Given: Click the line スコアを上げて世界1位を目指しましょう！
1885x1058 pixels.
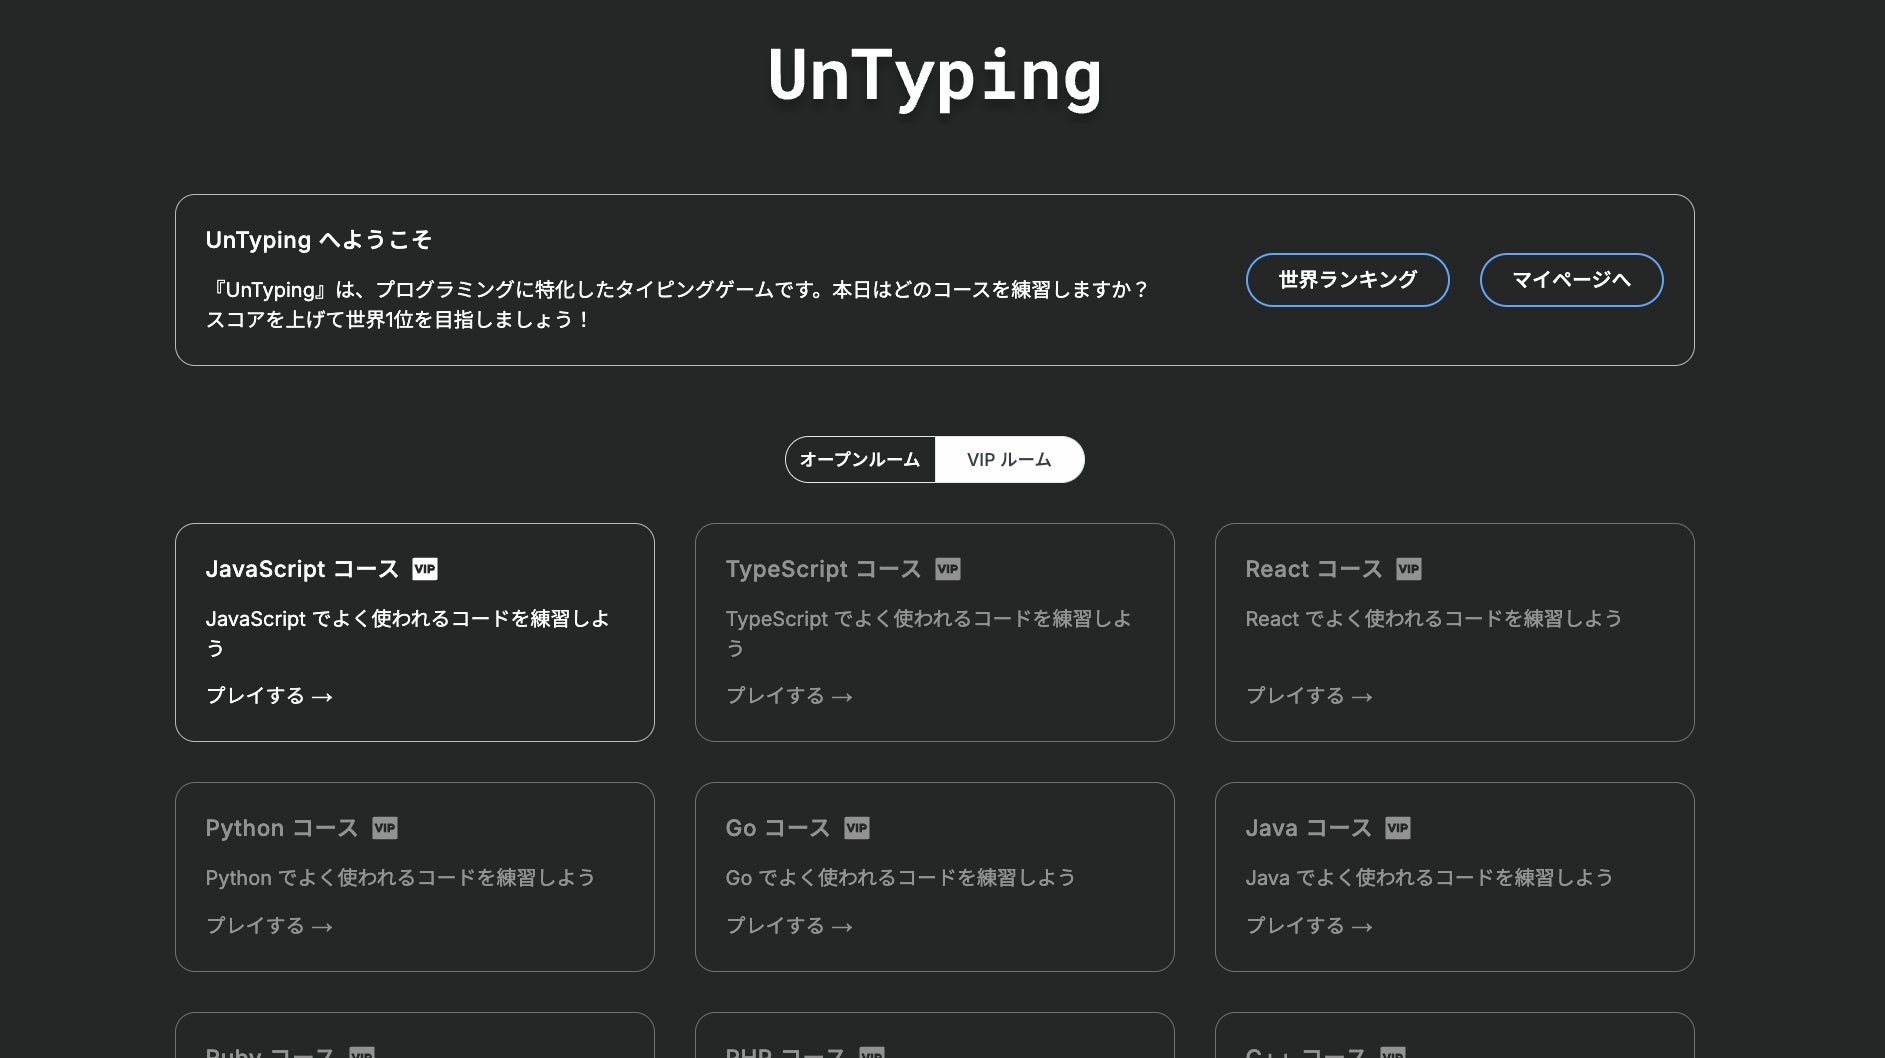Looking at the screenshot, I should click(x=399, y=320).
